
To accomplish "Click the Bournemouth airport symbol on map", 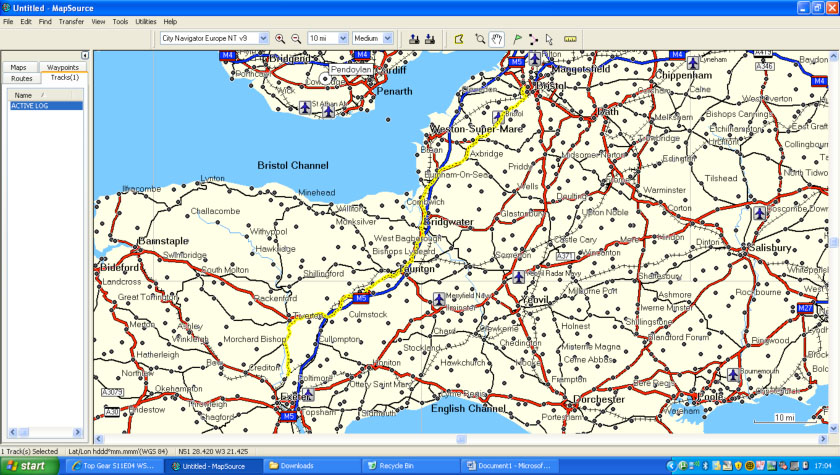I will [733, 374].
